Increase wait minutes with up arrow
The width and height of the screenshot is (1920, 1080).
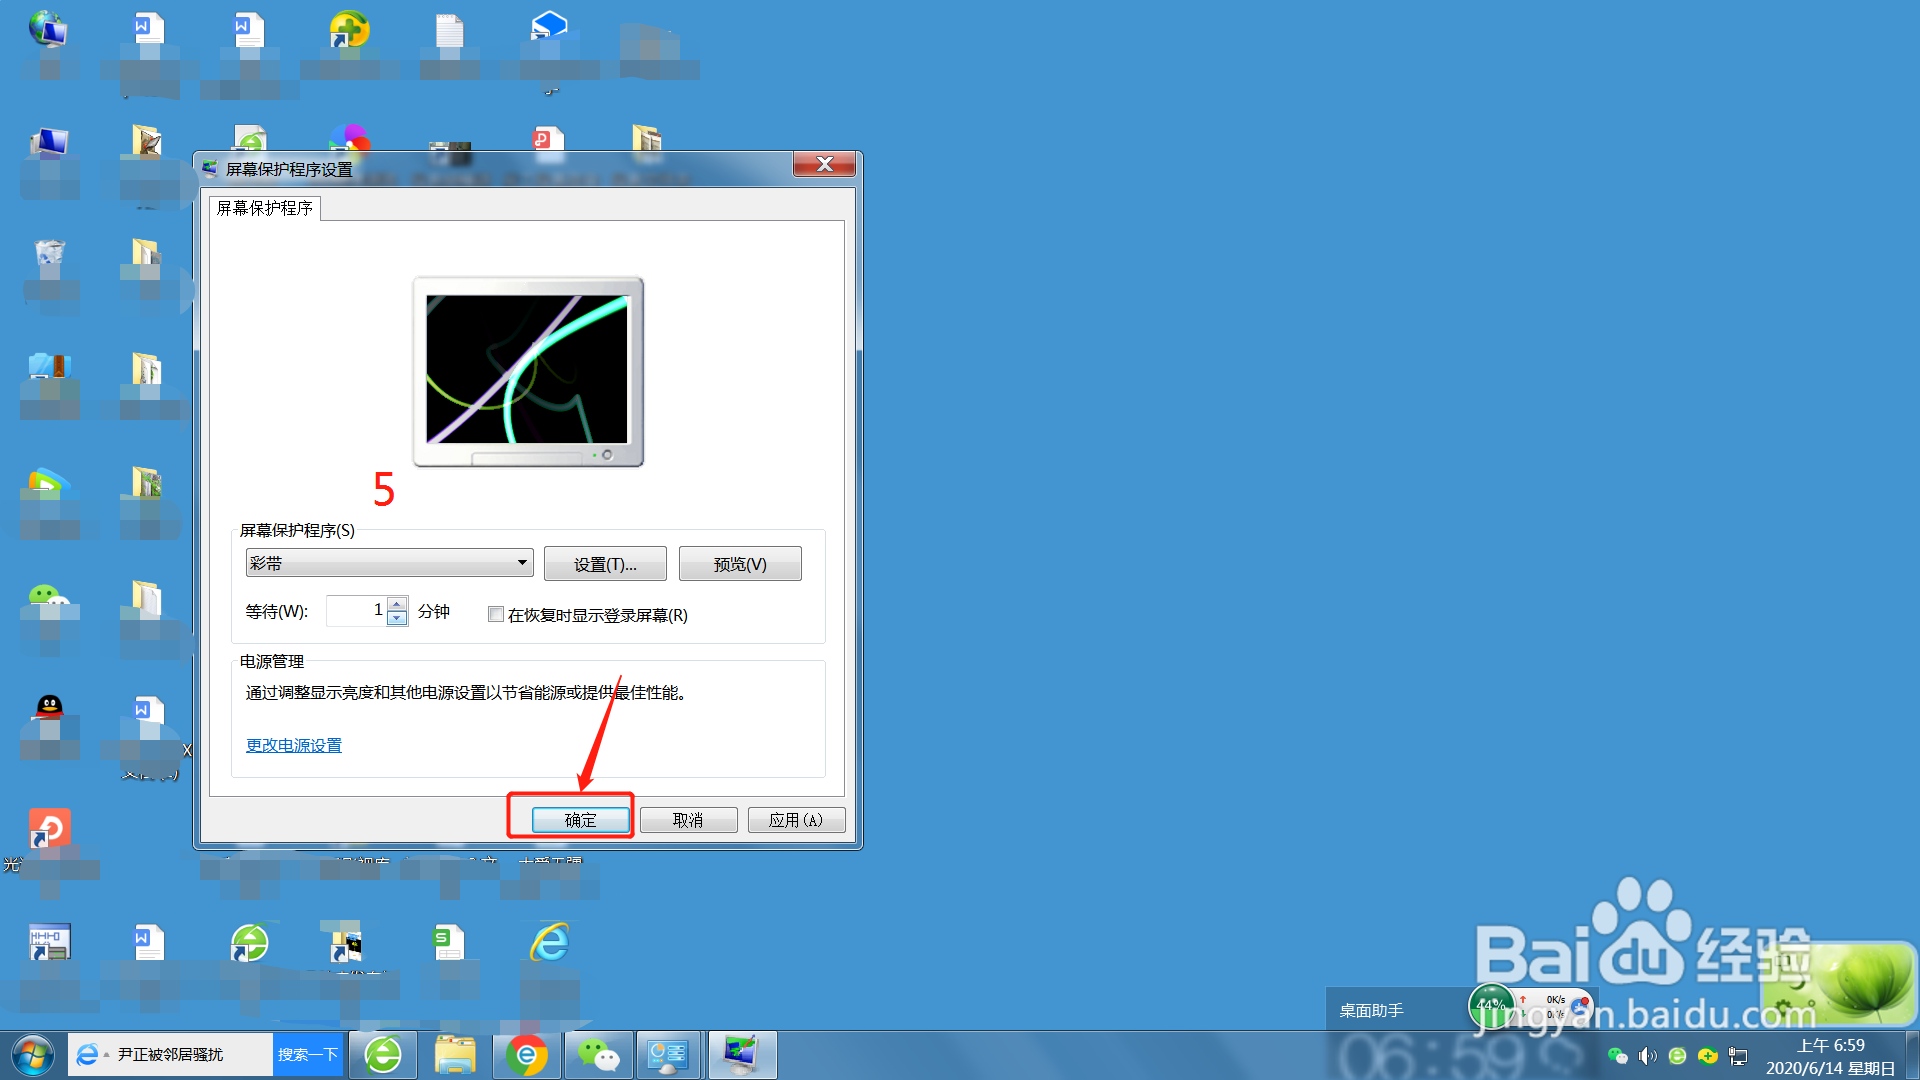pos(397,603)
